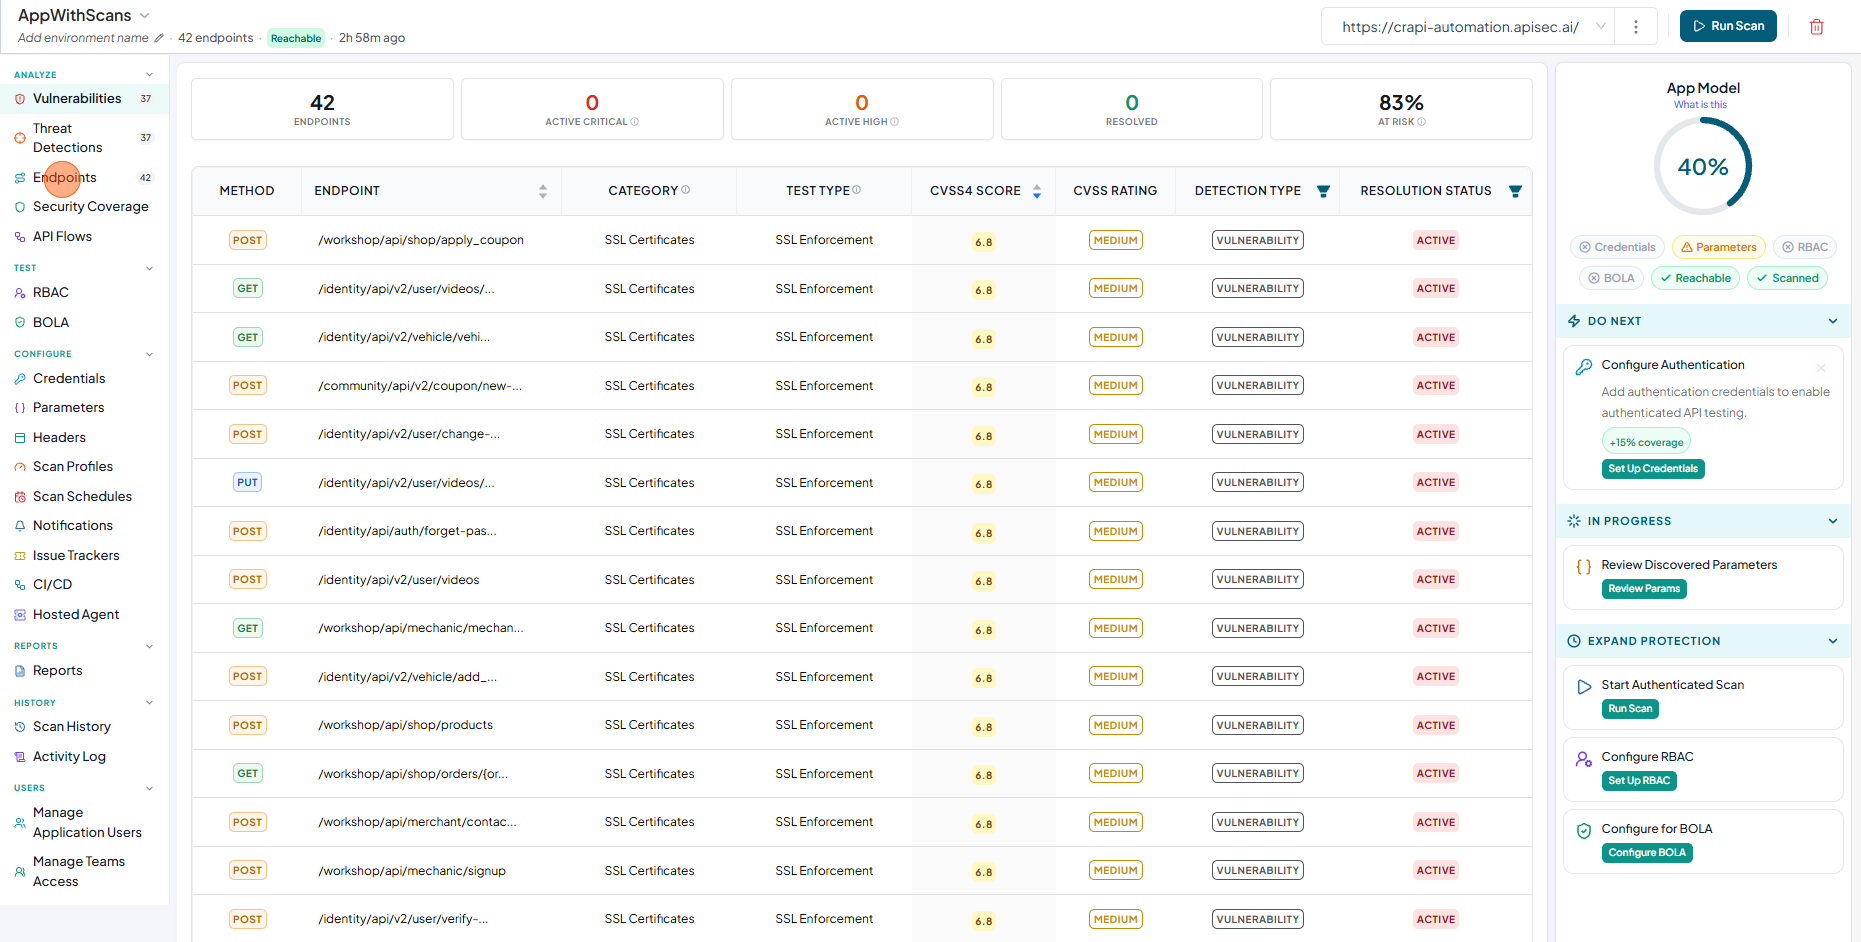Click the BOLA status chip
Viewport: 1861px width, 942px height.
[1611, 278]
